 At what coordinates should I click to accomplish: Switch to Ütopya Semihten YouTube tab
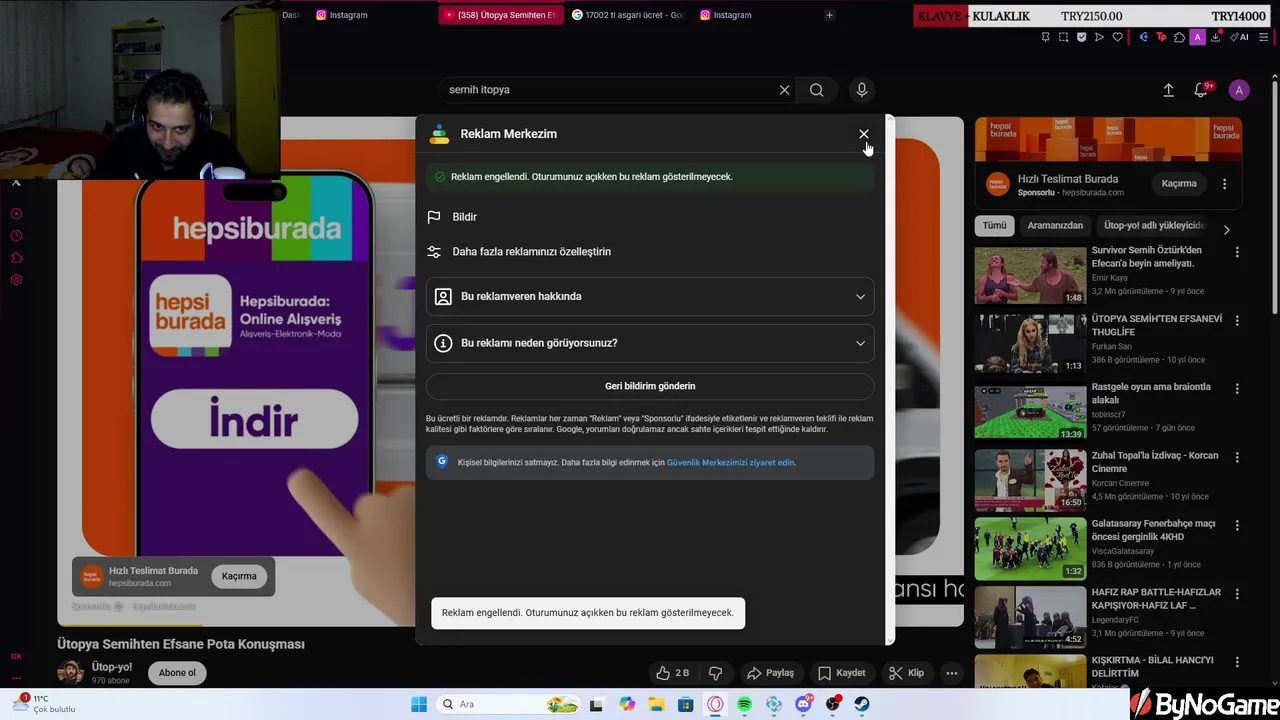500,15
